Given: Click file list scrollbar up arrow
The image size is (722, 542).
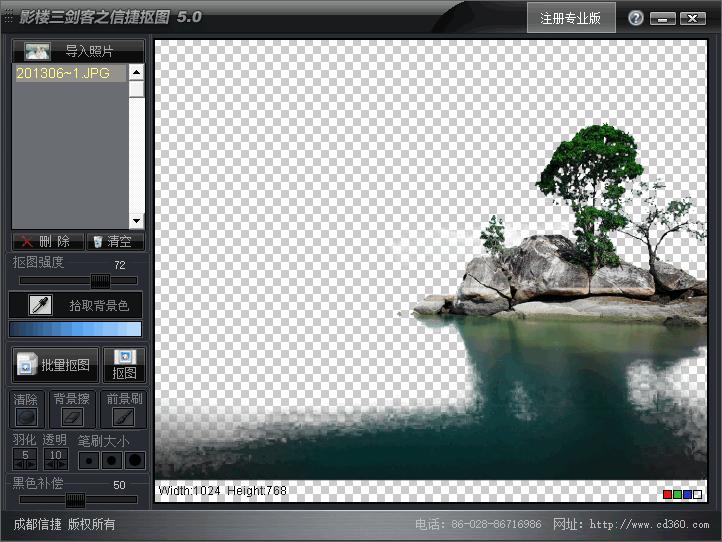Looking at the screenshot, I should pos(136,72).
